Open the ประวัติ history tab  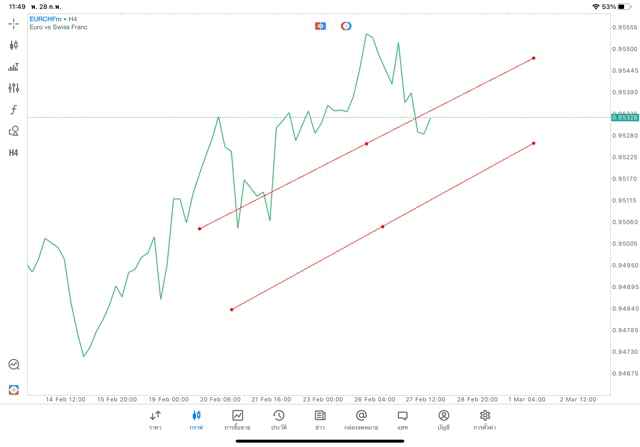278,420
